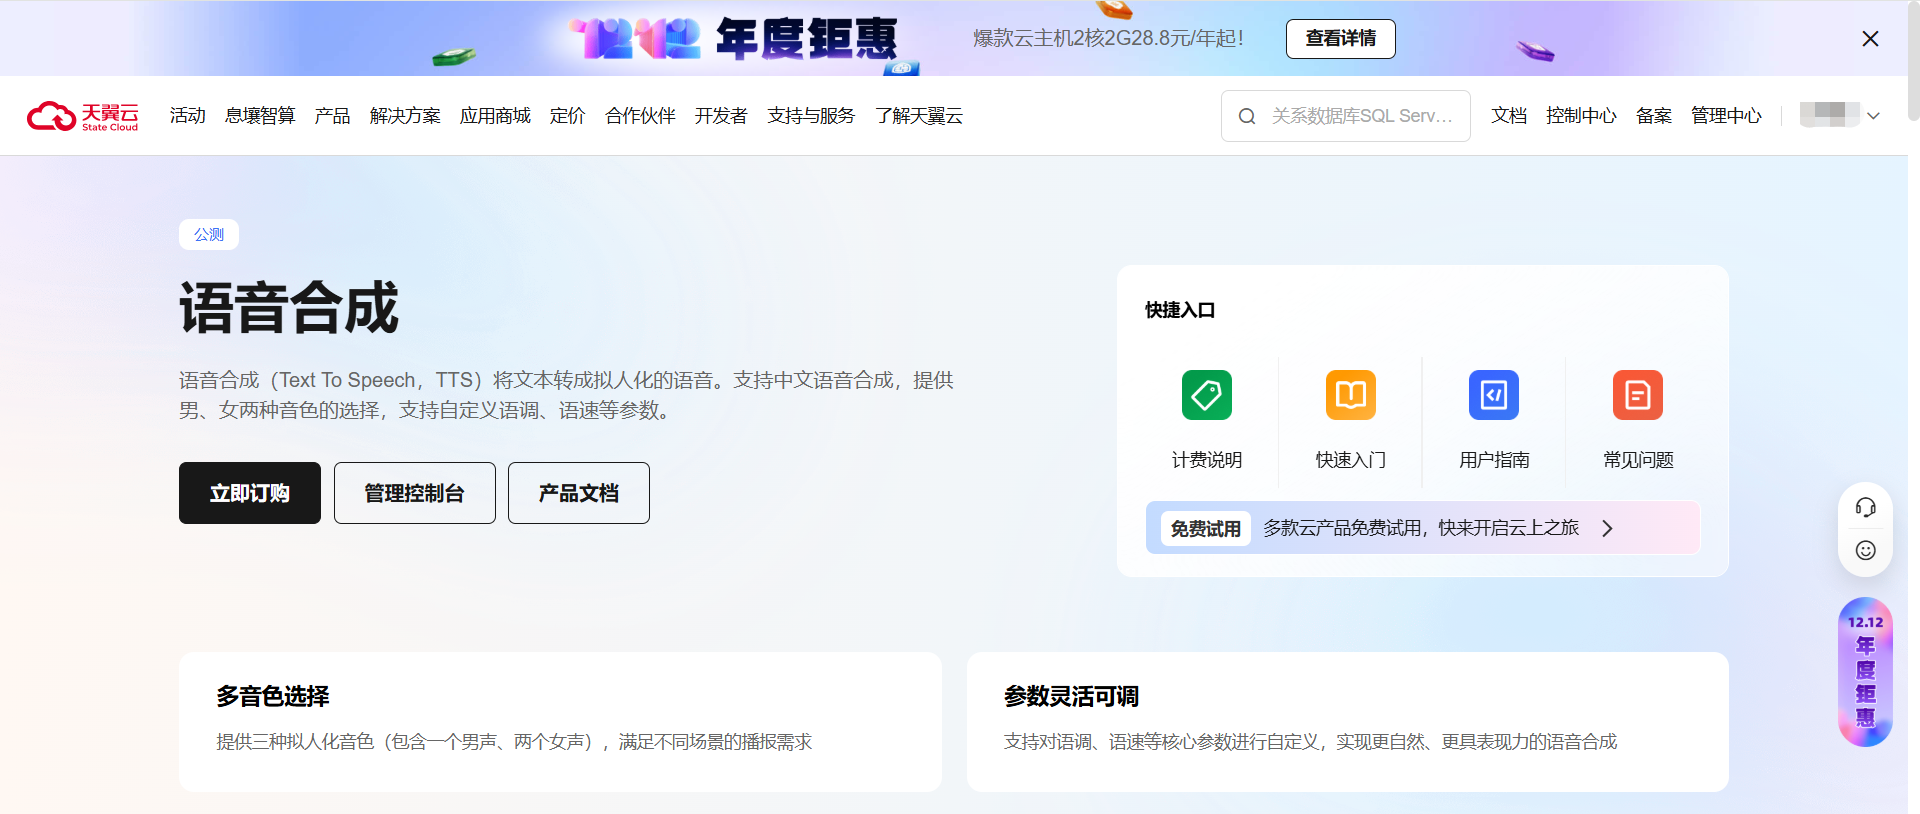Open the blue 用户指南 code icon
The image size is (1920, 814).
1494,395
